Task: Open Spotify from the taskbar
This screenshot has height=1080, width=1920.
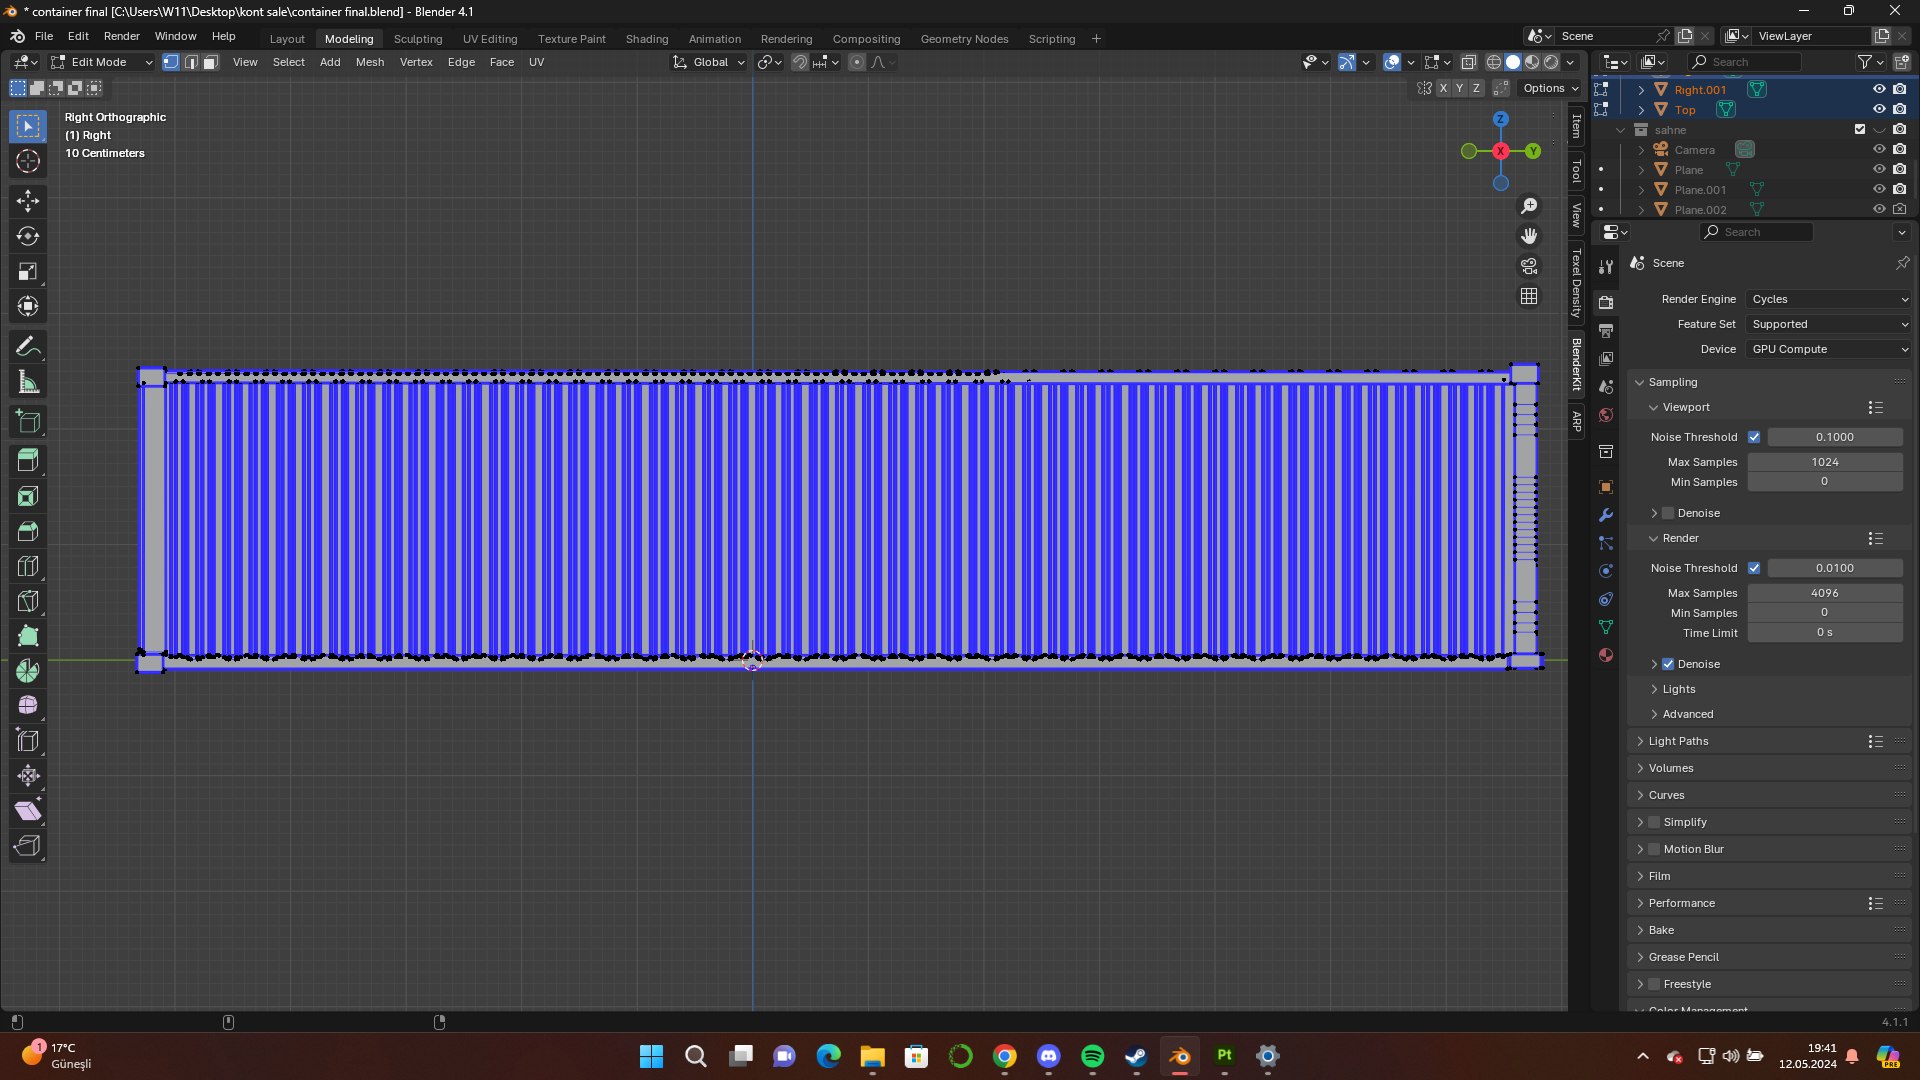Action: coord(1092,1056)
